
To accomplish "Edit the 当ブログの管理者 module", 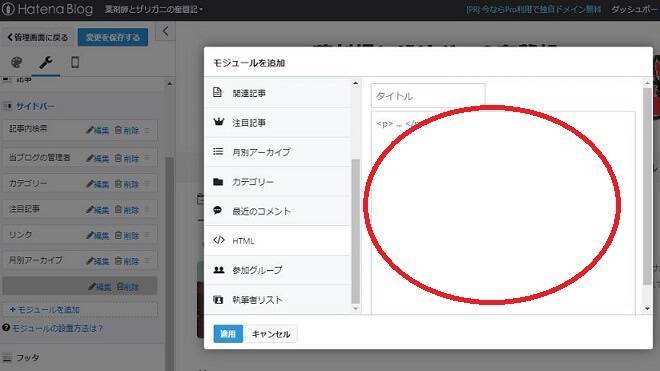I will pos(98,158).
